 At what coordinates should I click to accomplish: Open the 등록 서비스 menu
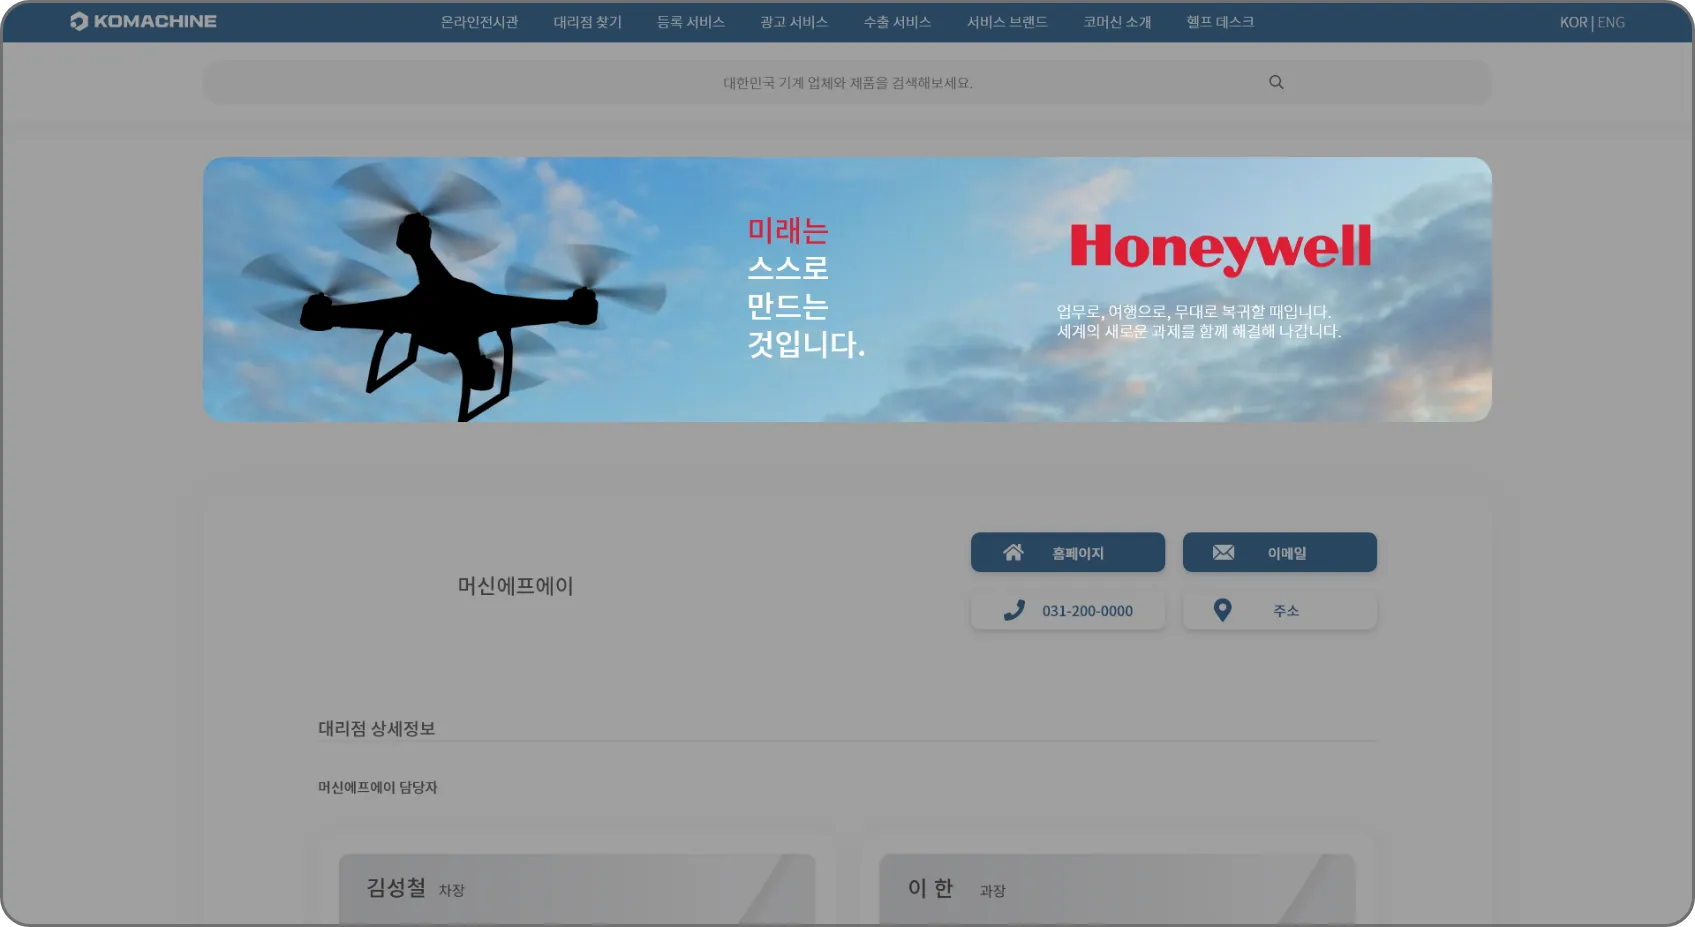click(x=690, y=22)
